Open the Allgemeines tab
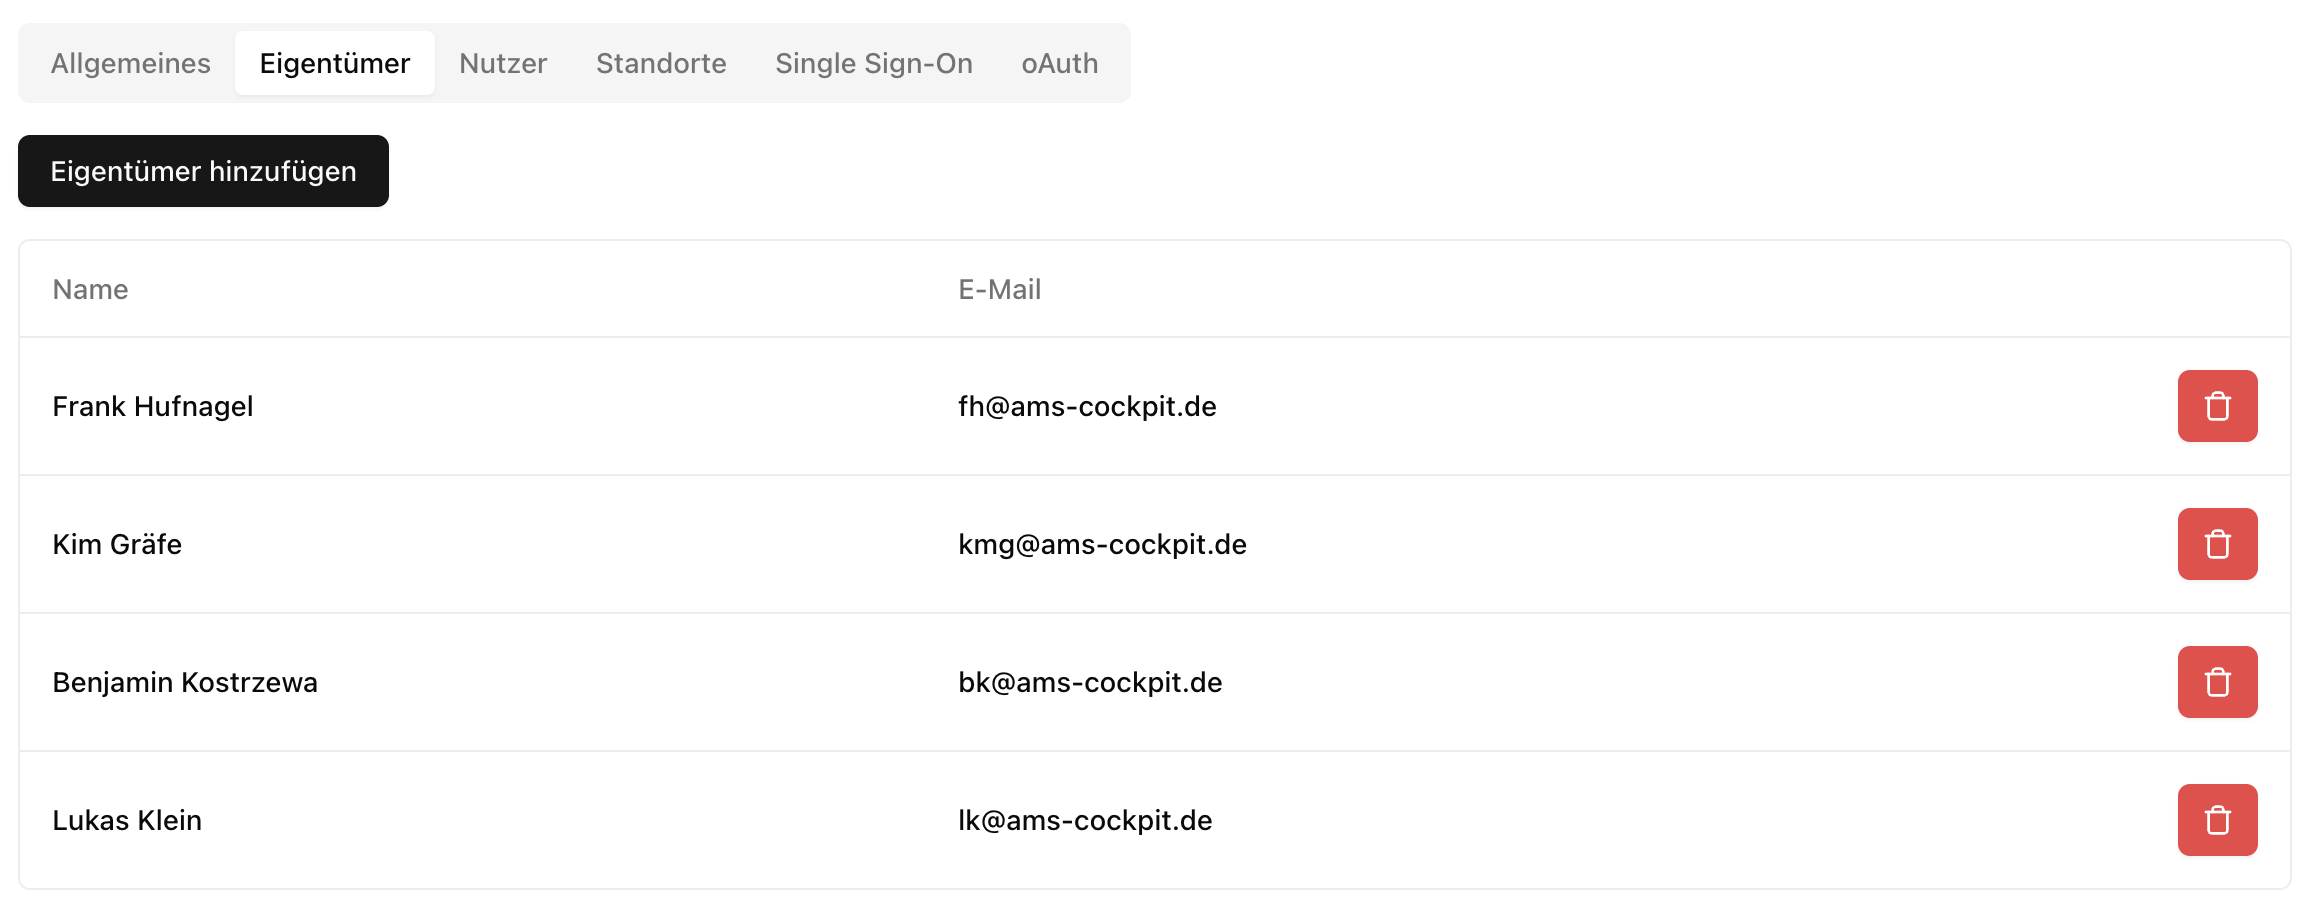This screenshot has width=2322, height=904. 131,63
